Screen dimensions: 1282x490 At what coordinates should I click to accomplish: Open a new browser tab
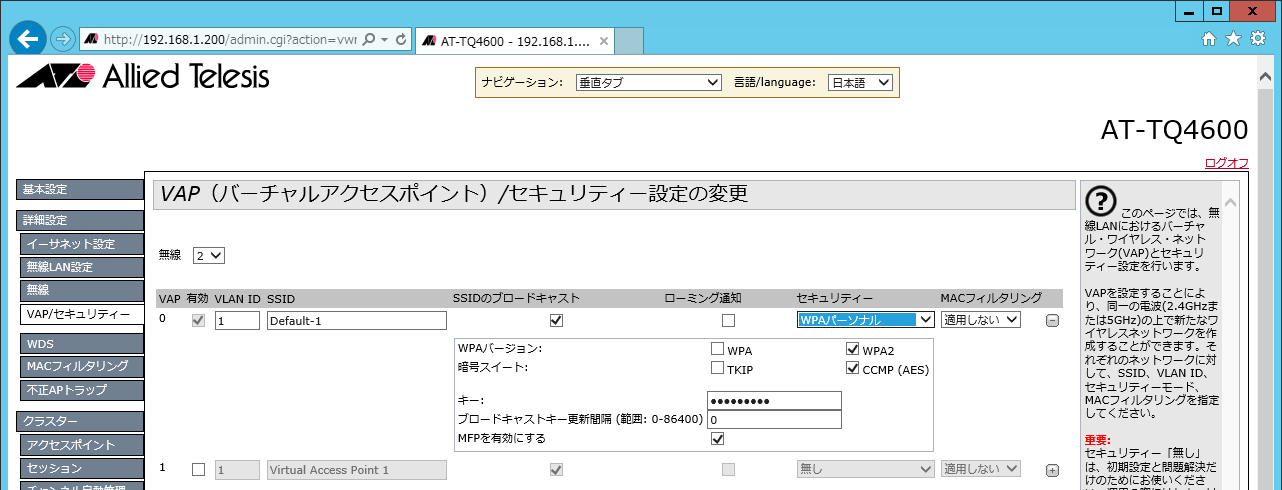628,41
